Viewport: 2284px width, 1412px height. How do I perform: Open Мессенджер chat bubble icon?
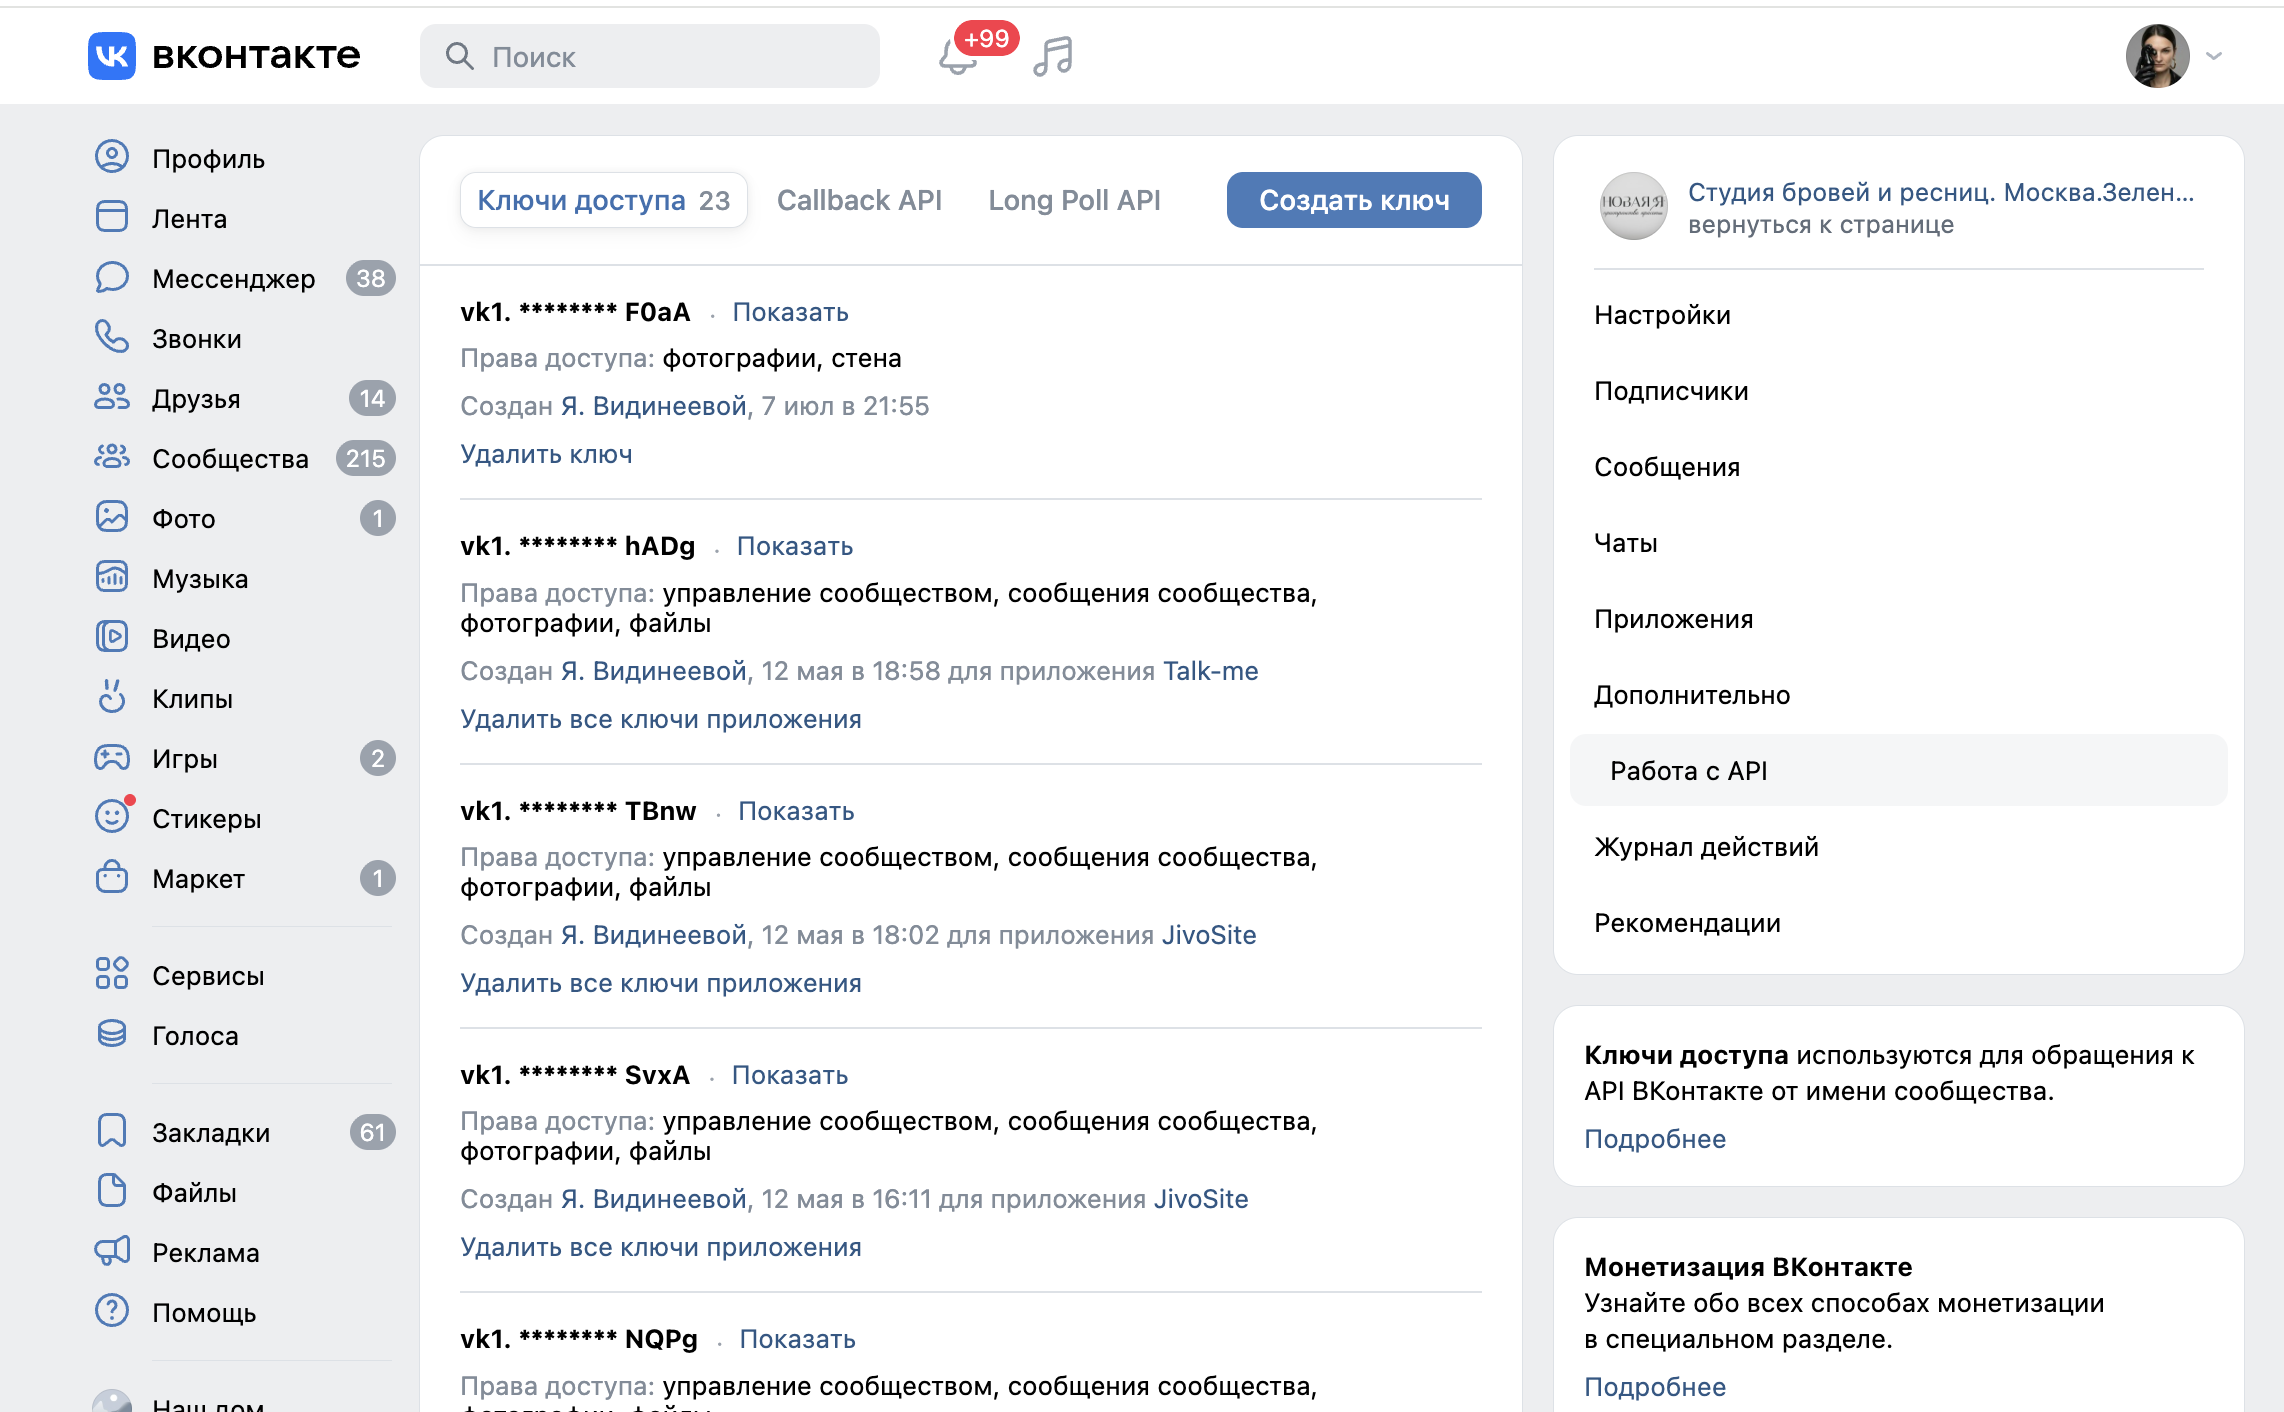(112, 278)
